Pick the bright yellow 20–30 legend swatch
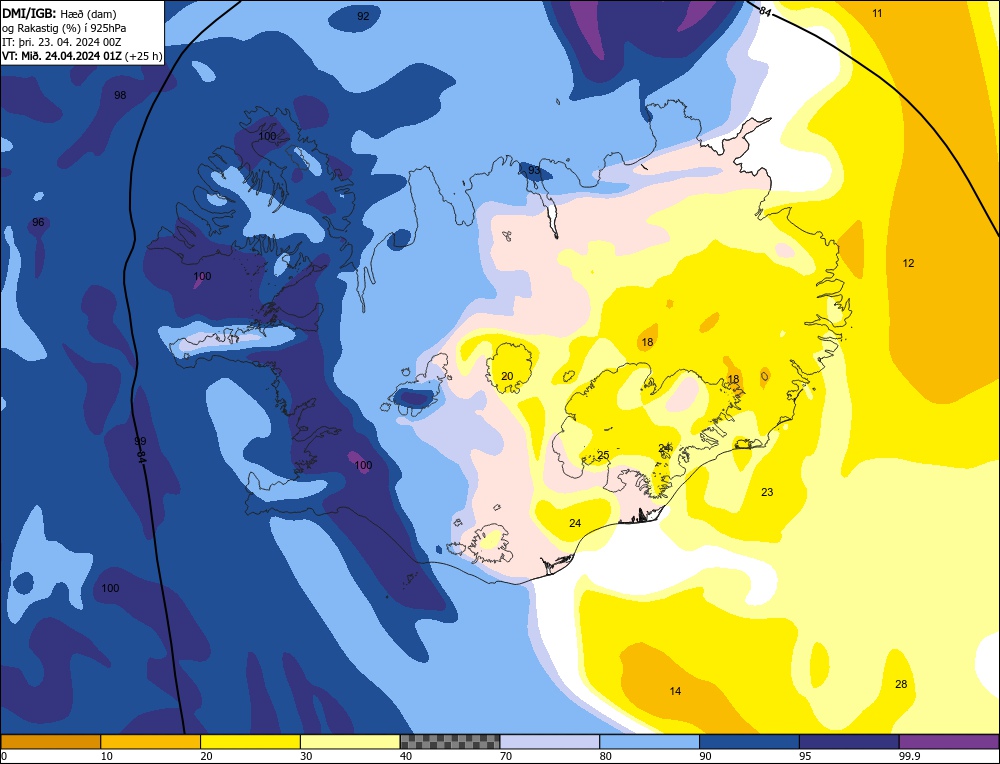 pyautogui.click(x=250, y=742)
